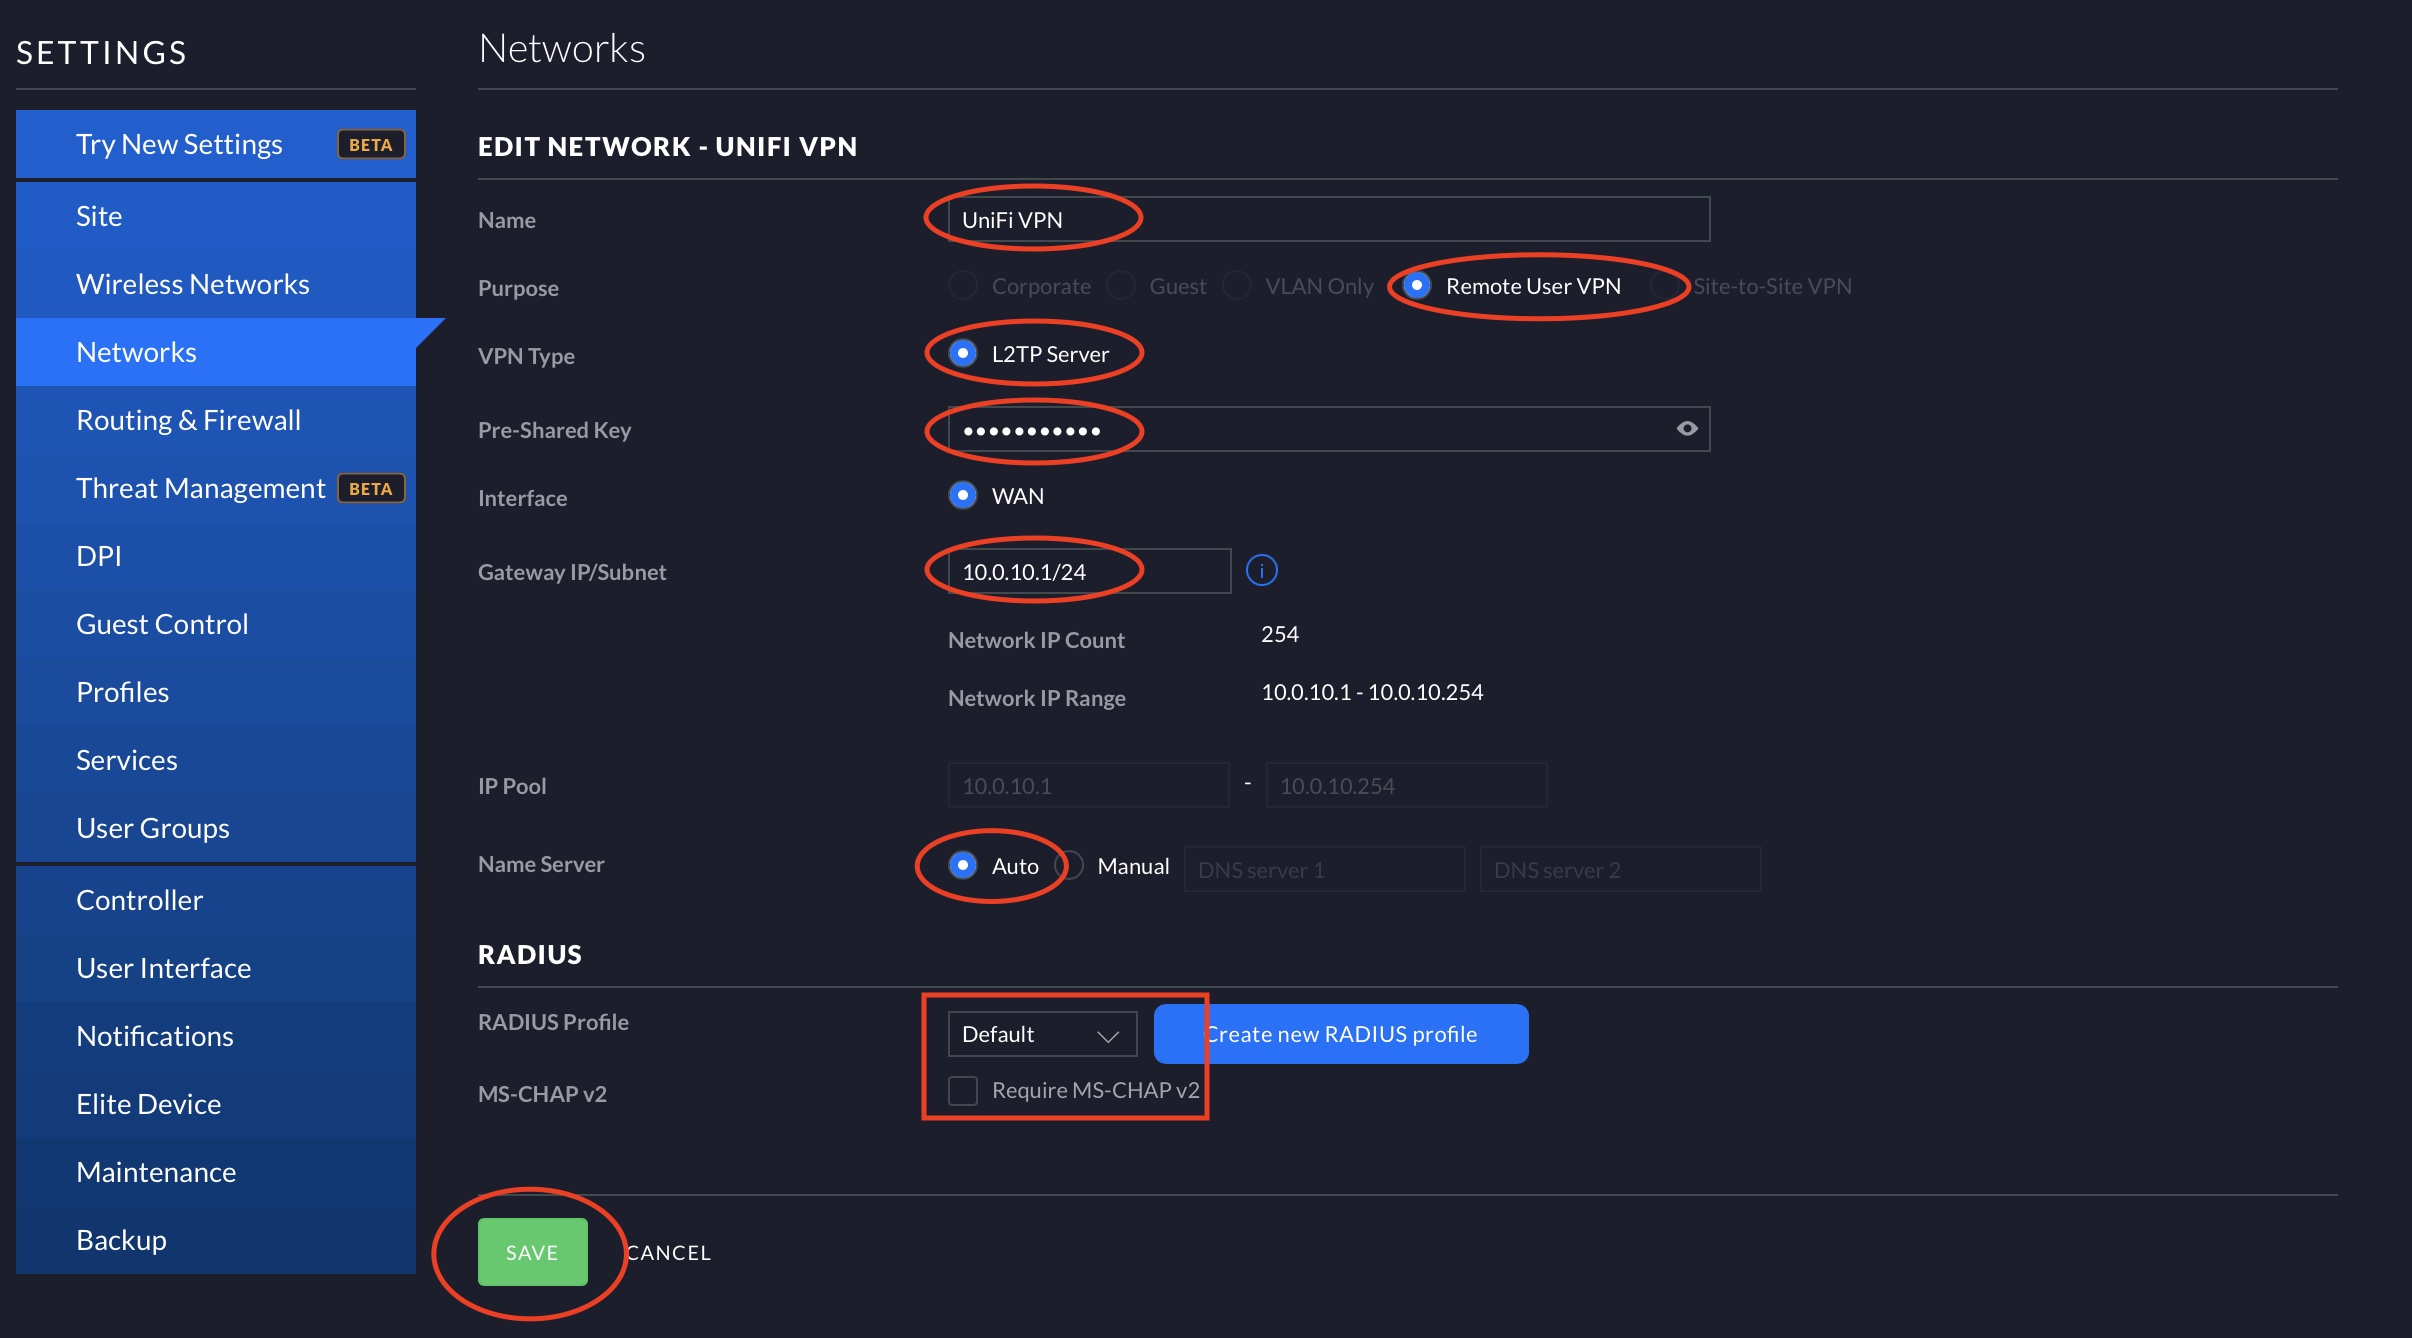Click the IP Pool start field 10.0.10.1

coord(1088,786)
